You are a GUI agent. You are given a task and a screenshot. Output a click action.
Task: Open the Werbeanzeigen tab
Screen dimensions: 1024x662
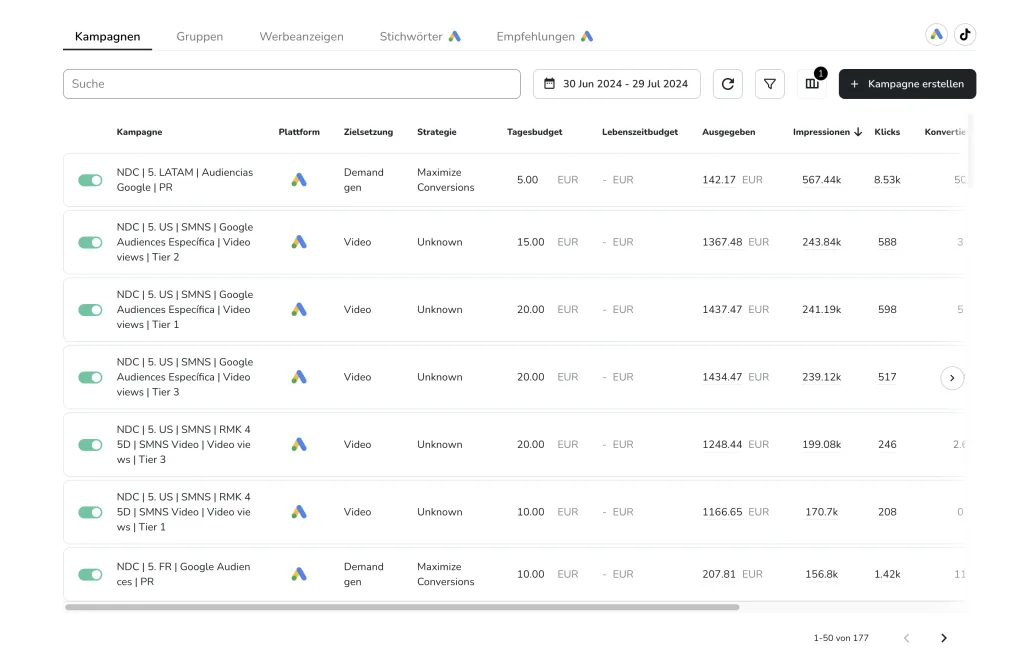(301, 37)
